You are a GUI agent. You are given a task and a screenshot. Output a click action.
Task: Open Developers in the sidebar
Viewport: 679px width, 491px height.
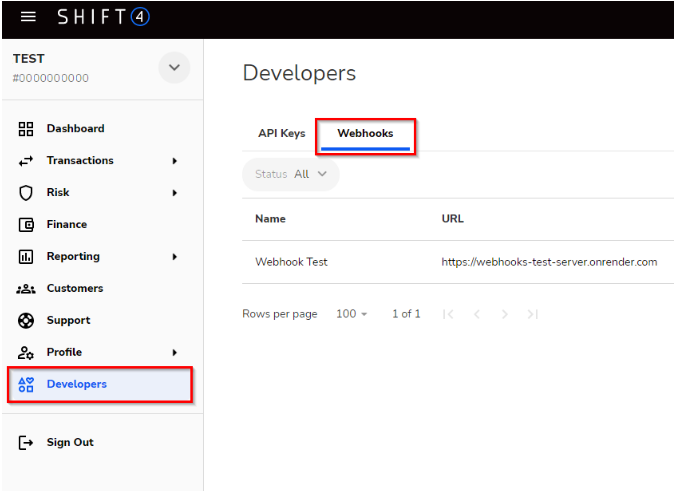[76, 385]
